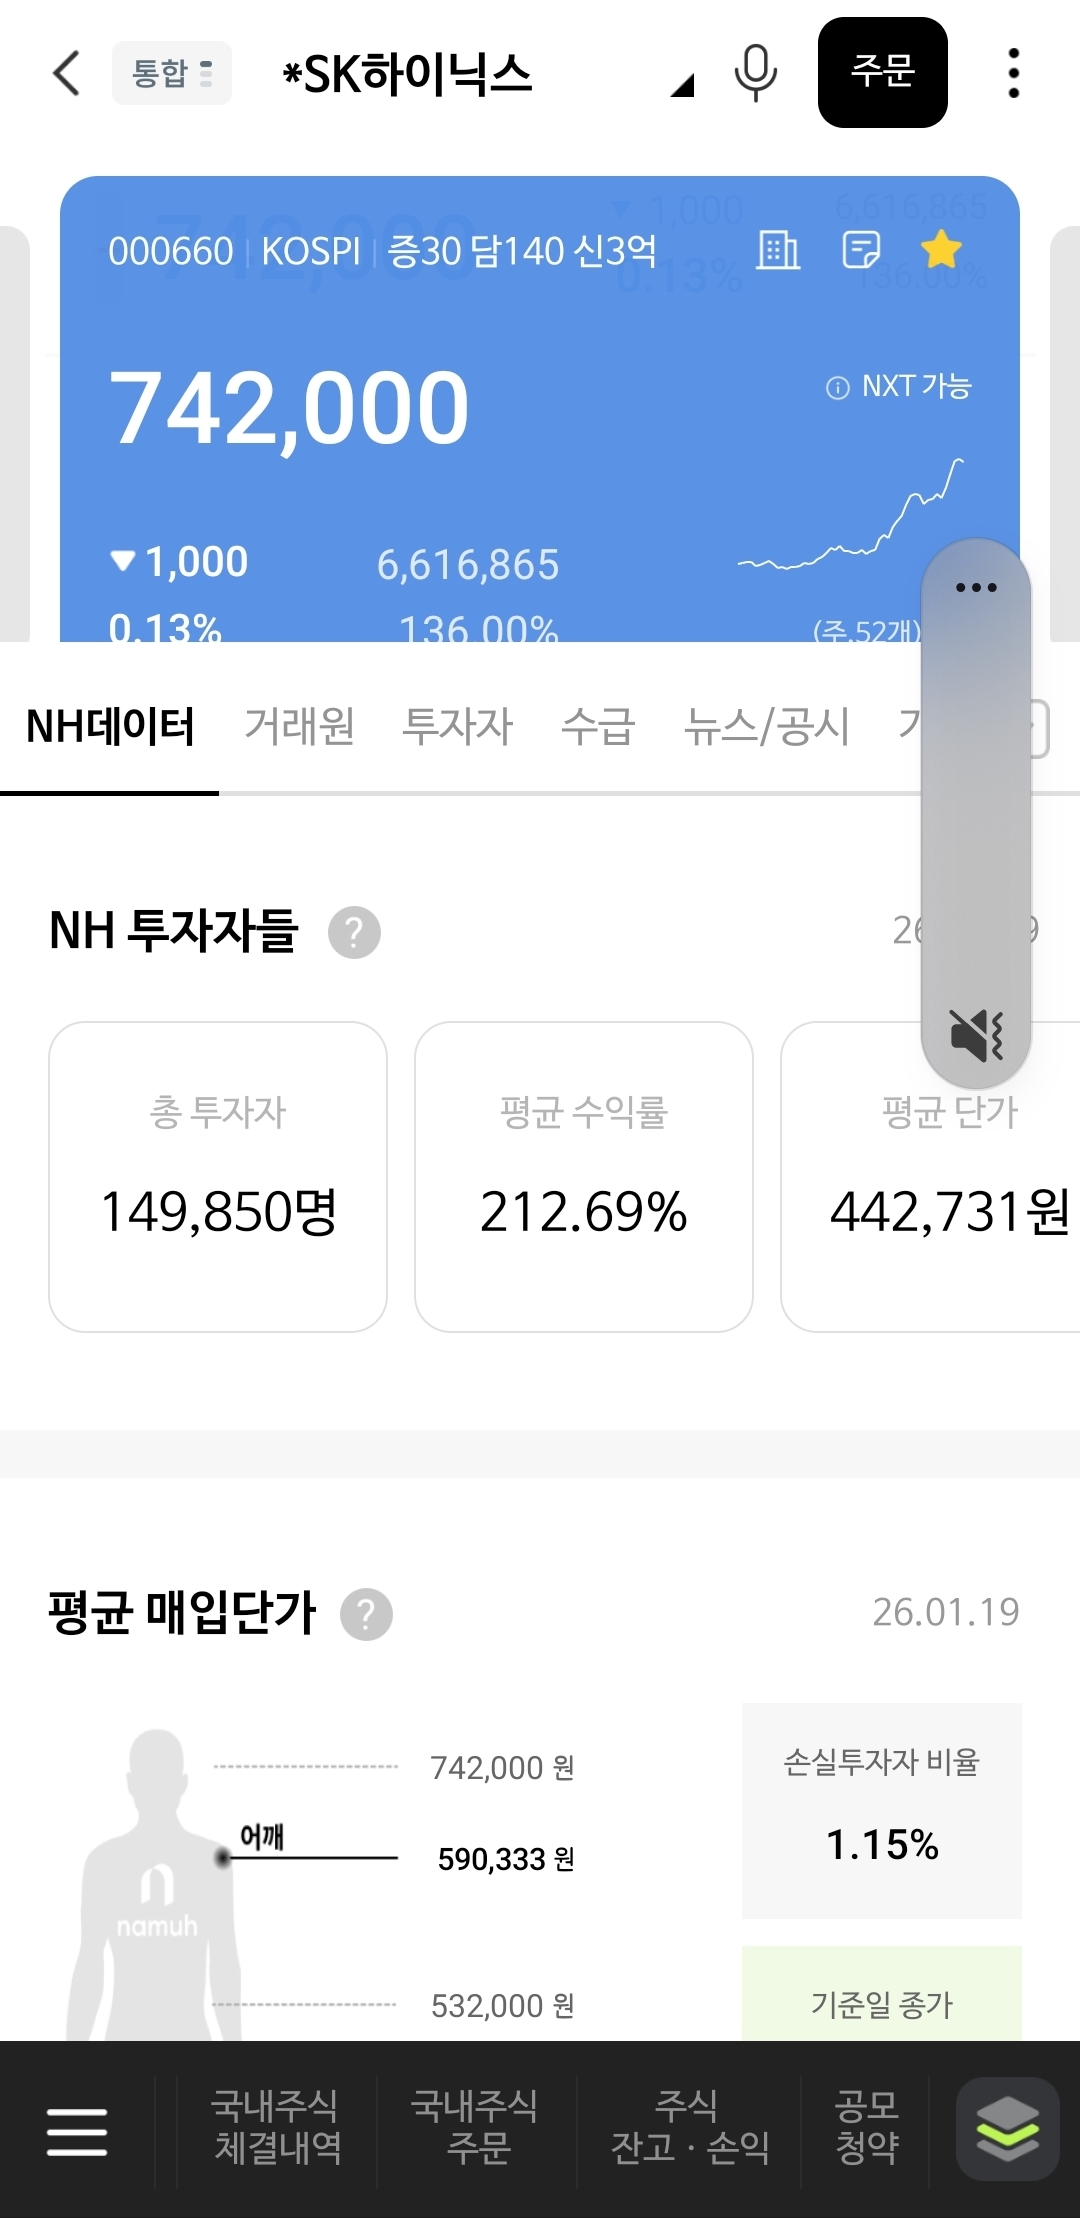Image resolution: width=1080 pixels, height=2218 pixels.
Task: Switch the 통합 market selector
Action: 172,73
